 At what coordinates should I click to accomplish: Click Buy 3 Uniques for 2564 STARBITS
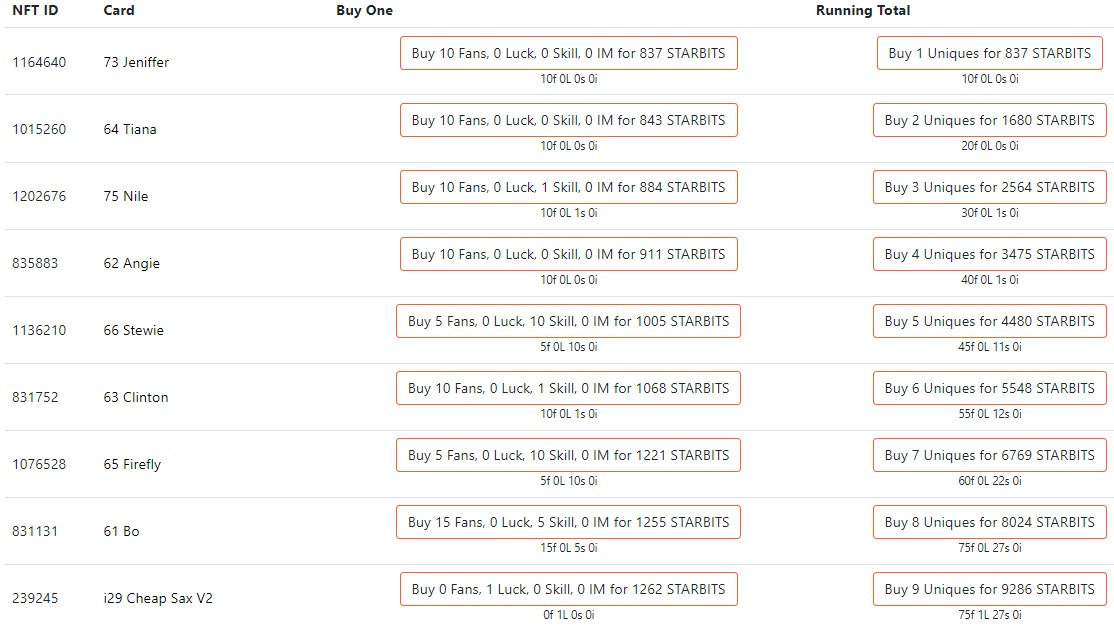click(990, 187)
